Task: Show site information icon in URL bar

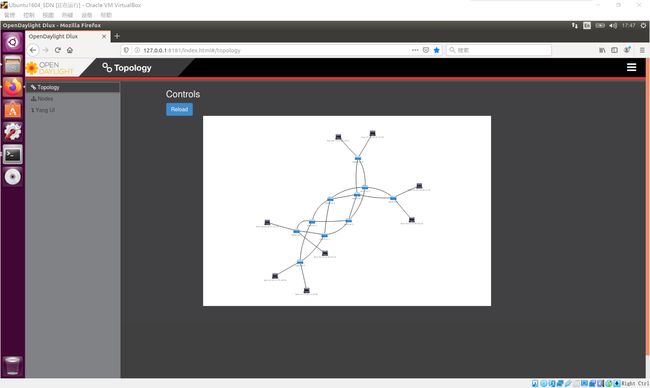Action: 137,50
